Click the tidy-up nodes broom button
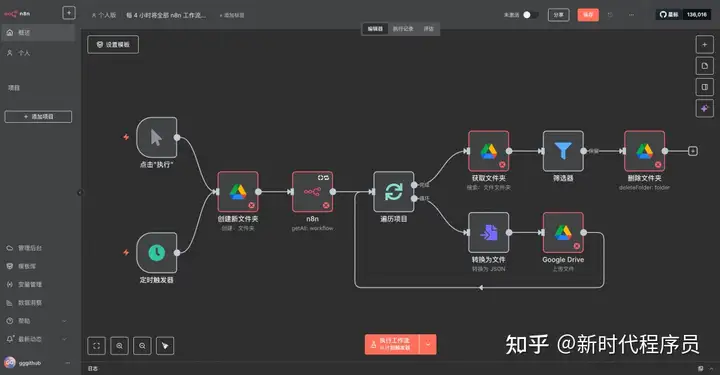Image resolution: width=720 pixels, height=375 pixels. click(x=165, y=346)
